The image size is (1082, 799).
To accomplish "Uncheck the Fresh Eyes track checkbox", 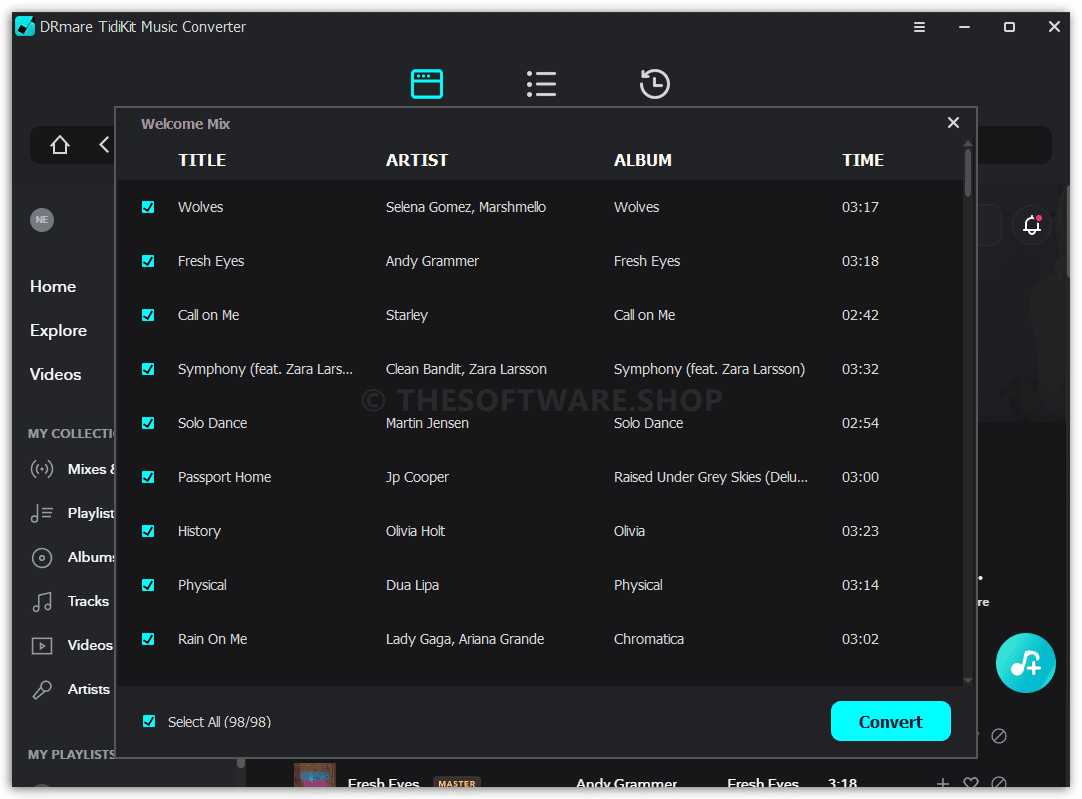I will click(148, 261).
